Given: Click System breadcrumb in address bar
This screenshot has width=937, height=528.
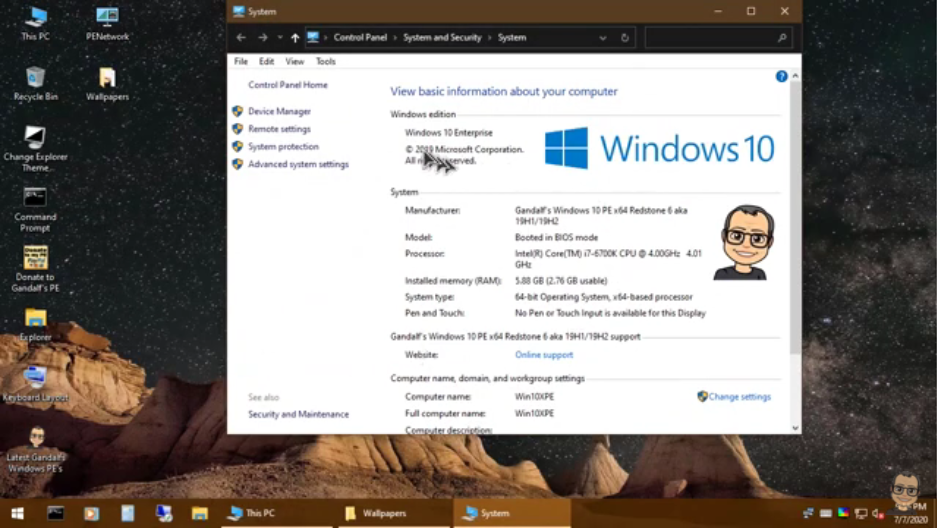Looking at the screenshot, I should coord(512,38).
